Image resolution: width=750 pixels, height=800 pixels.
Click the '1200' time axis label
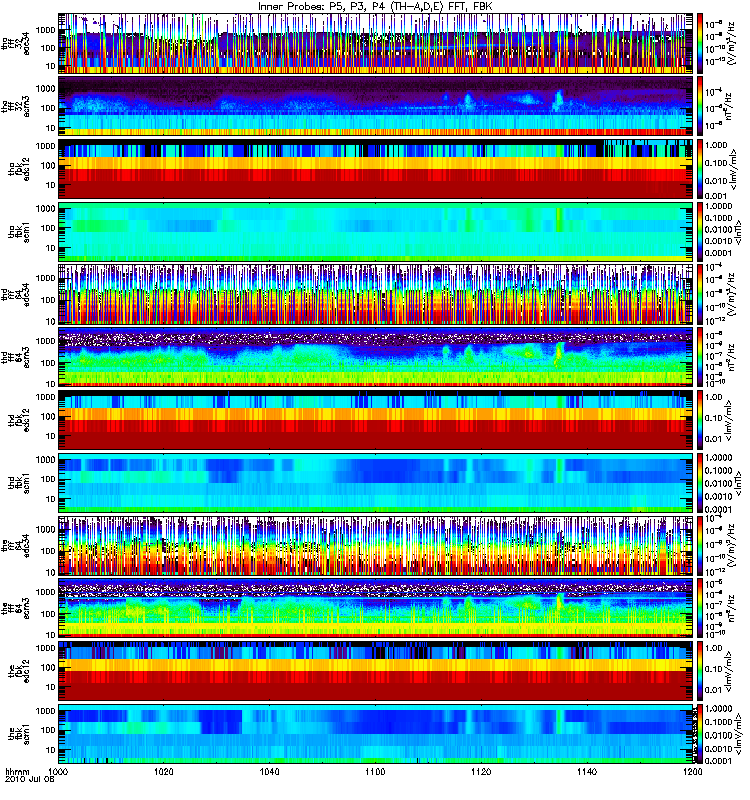[692, 772]
